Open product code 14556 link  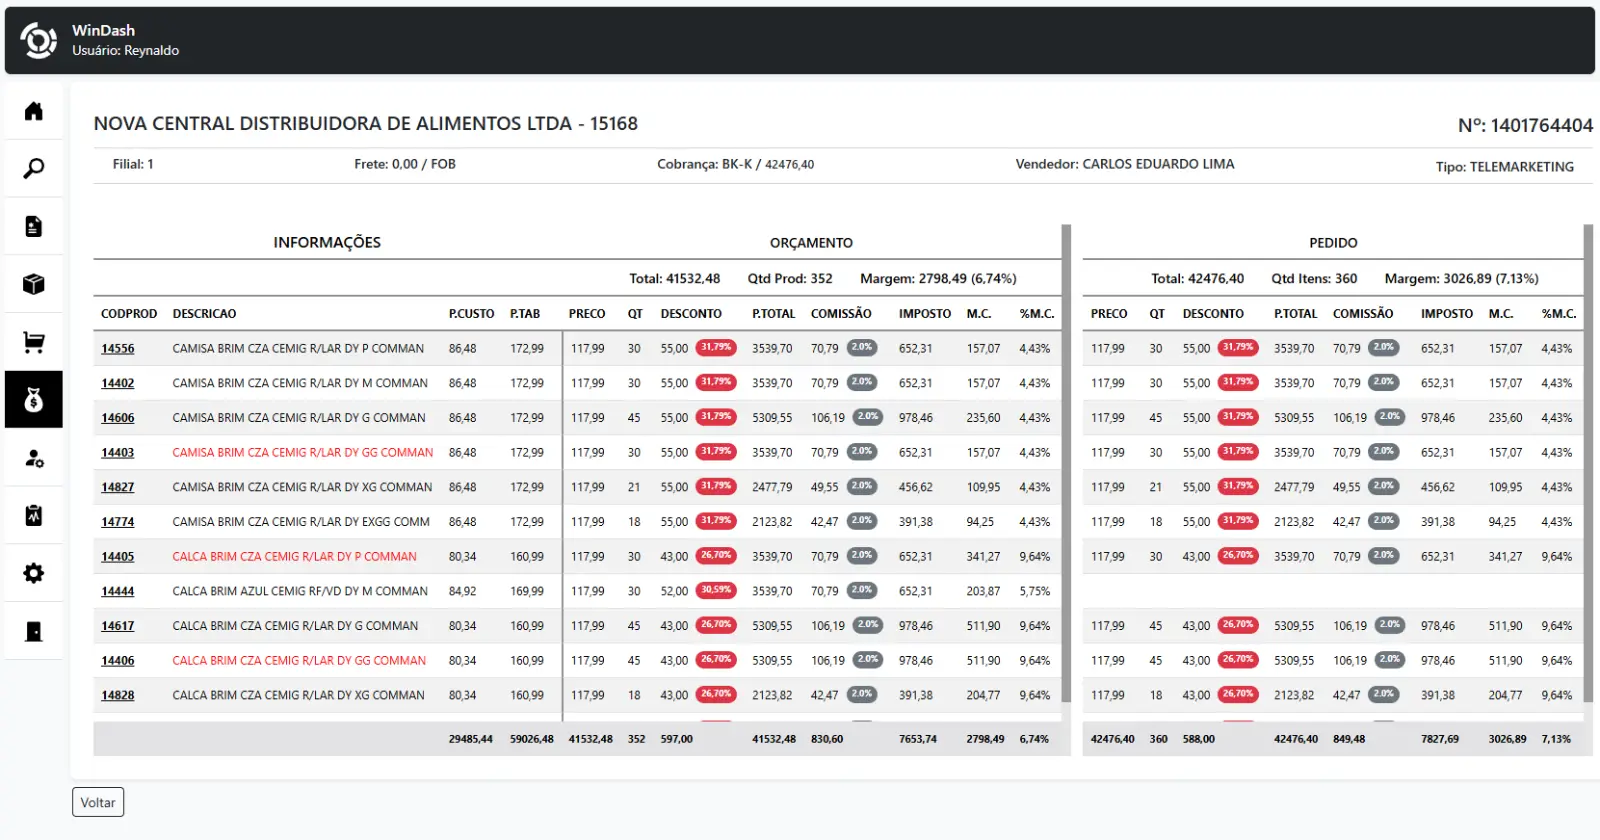point(117,349)
